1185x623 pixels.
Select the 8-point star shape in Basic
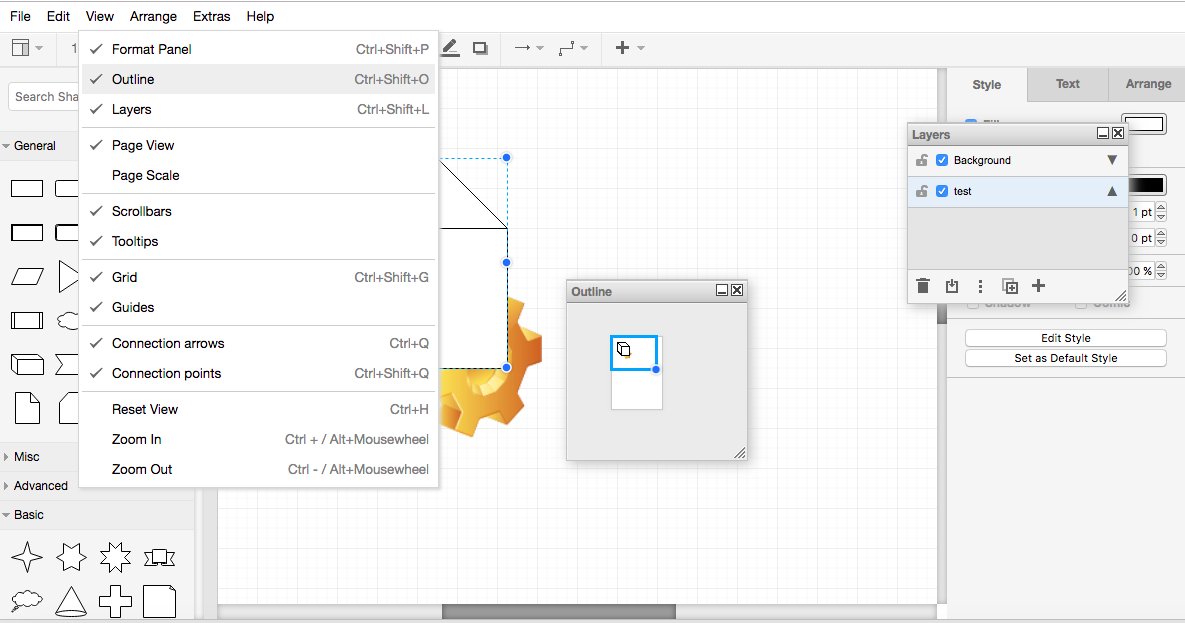[x=115, y=557]
